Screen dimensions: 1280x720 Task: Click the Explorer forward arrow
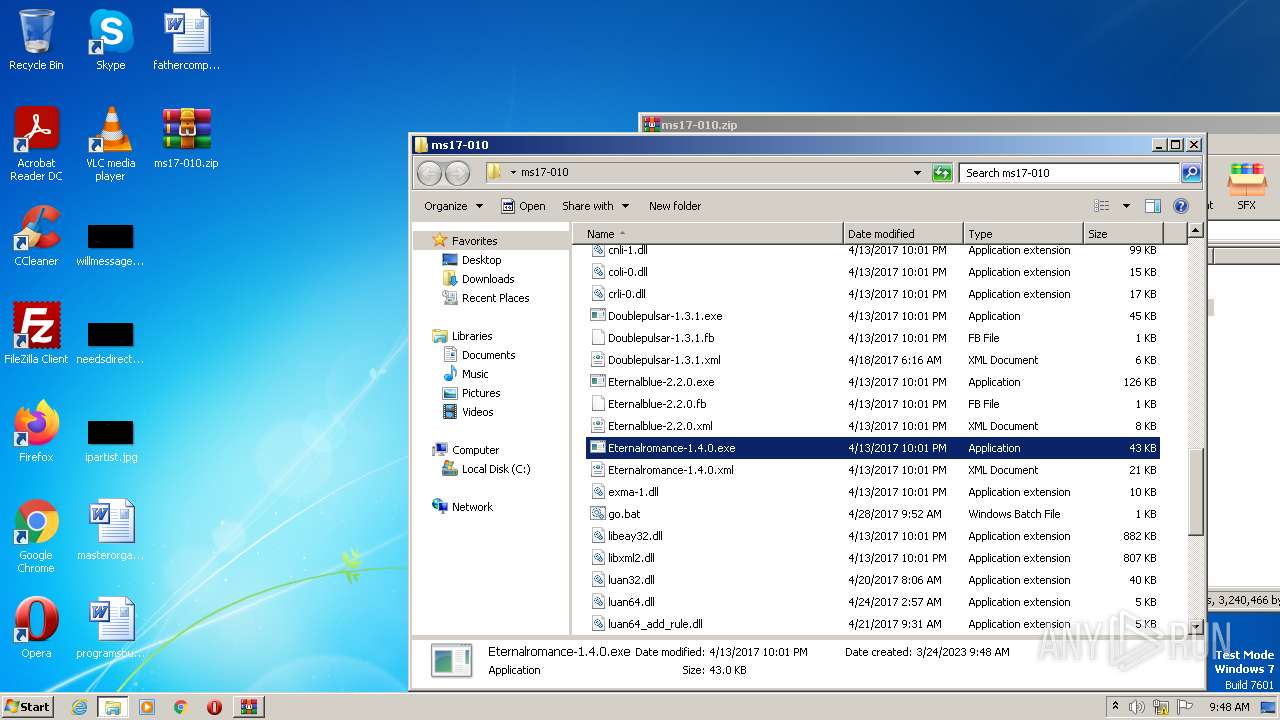[x=457, y=173]
